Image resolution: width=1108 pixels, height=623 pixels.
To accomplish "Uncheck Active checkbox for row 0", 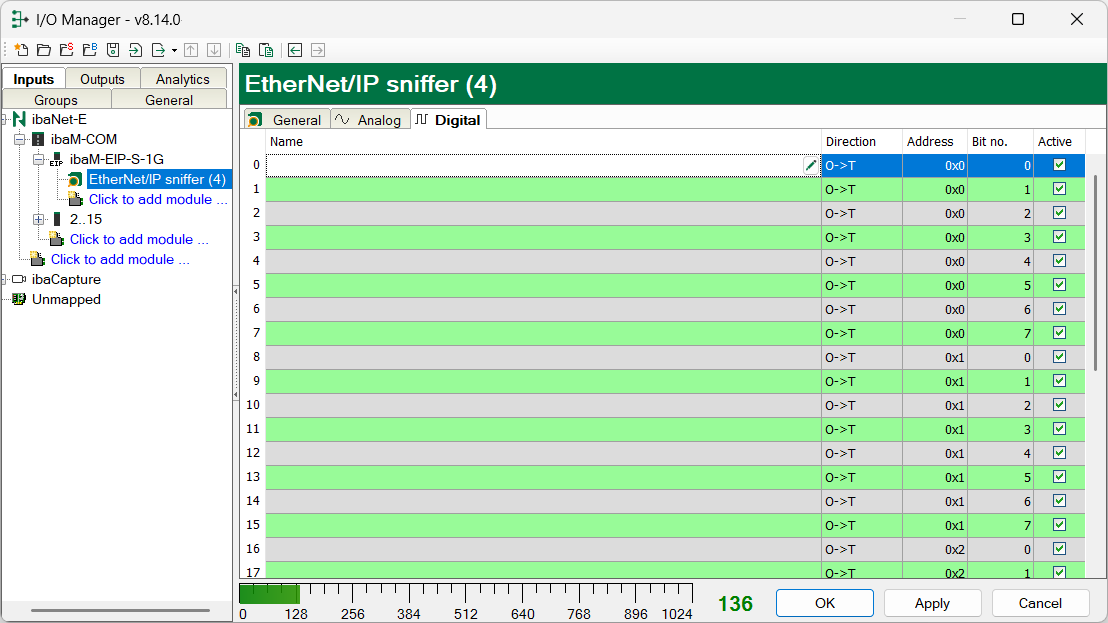I will pos(1059,165).
